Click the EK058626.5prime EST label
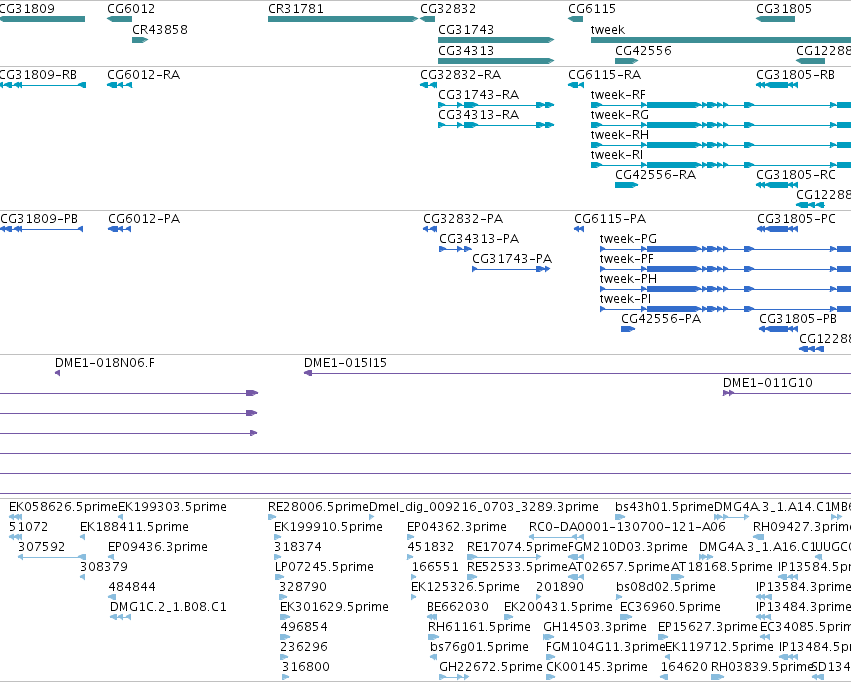 point(63,507)
